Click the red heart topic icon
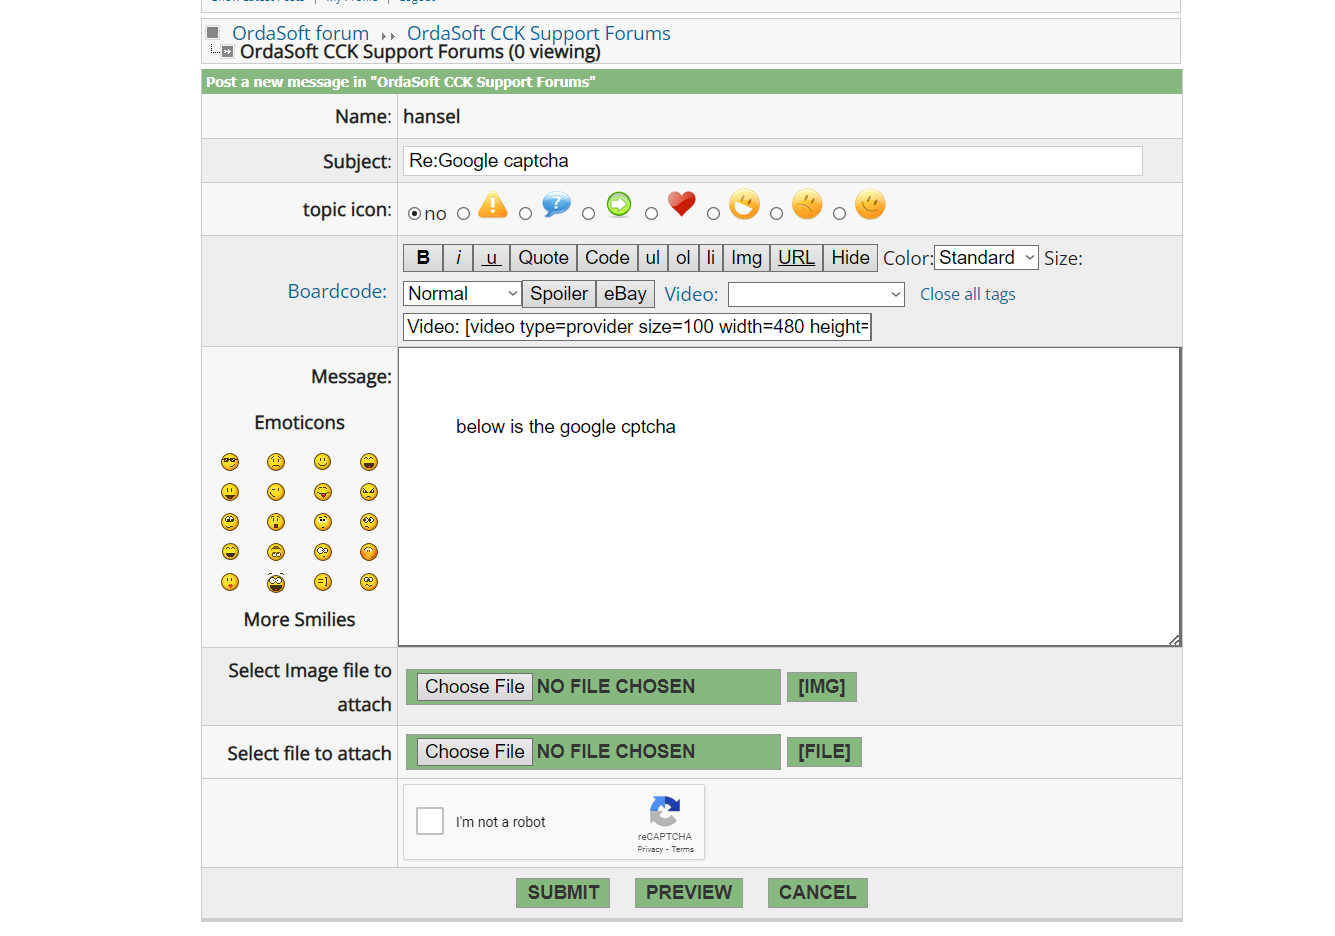This screenshot has width=1335, height=936. [681, 204]
